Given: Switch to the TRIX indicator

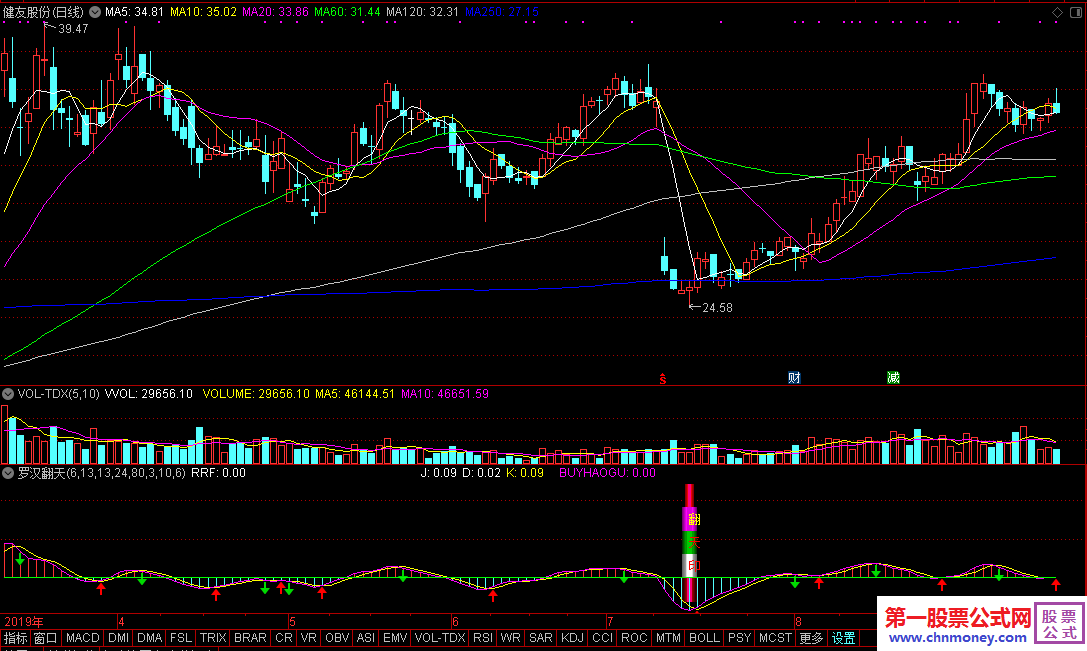Looking at the screenshot, I should click(213, 638).
